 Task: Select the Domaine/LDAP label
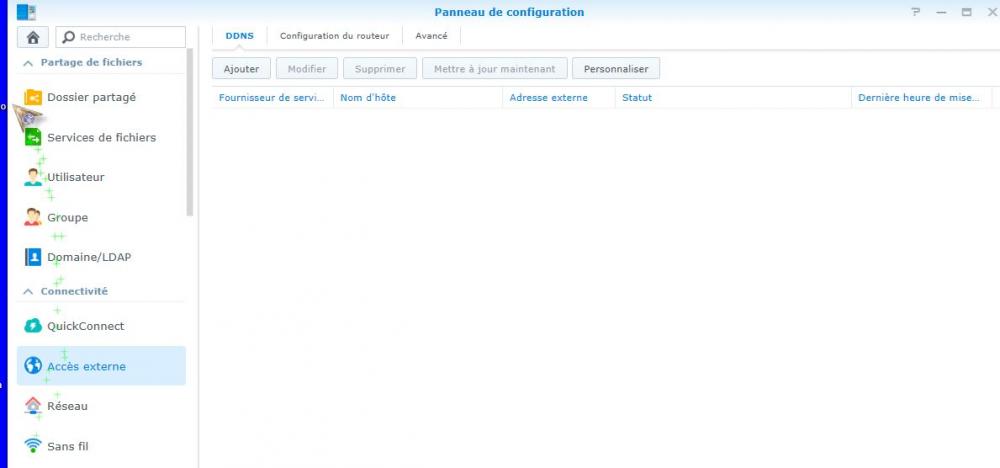coord(89,257)
